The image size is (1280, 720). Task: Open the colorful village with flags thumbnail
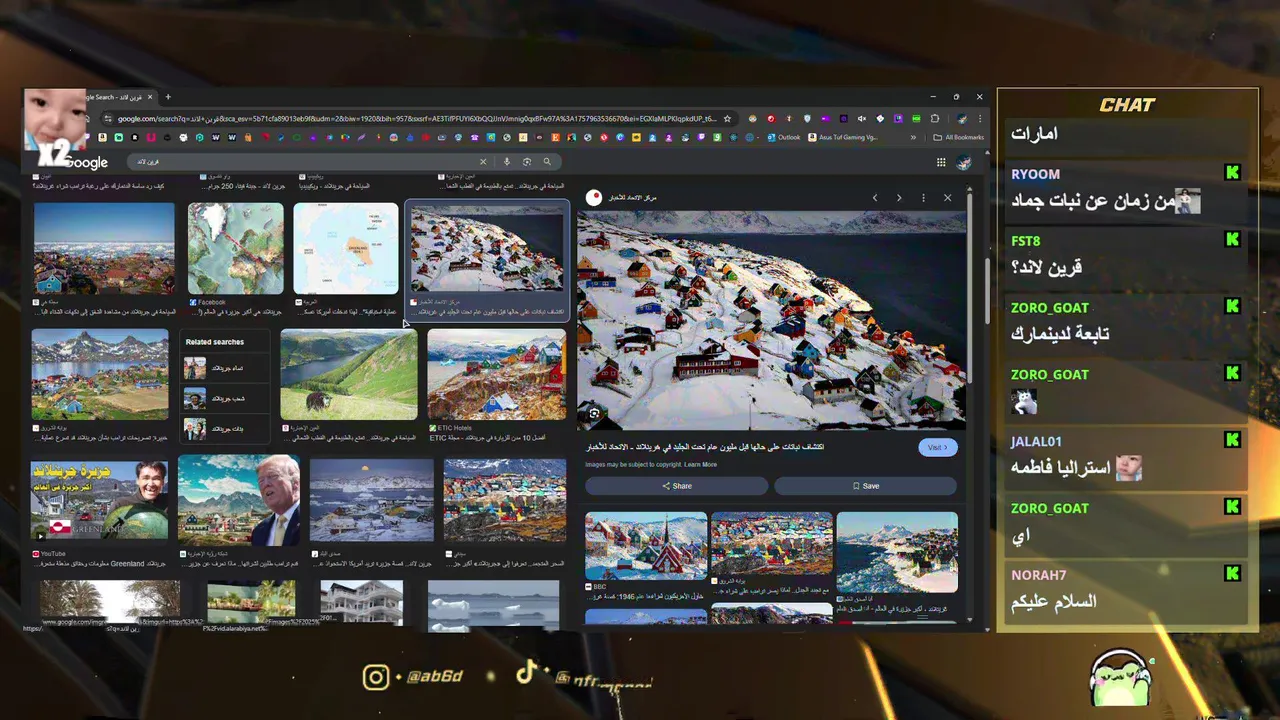[505, 500]
